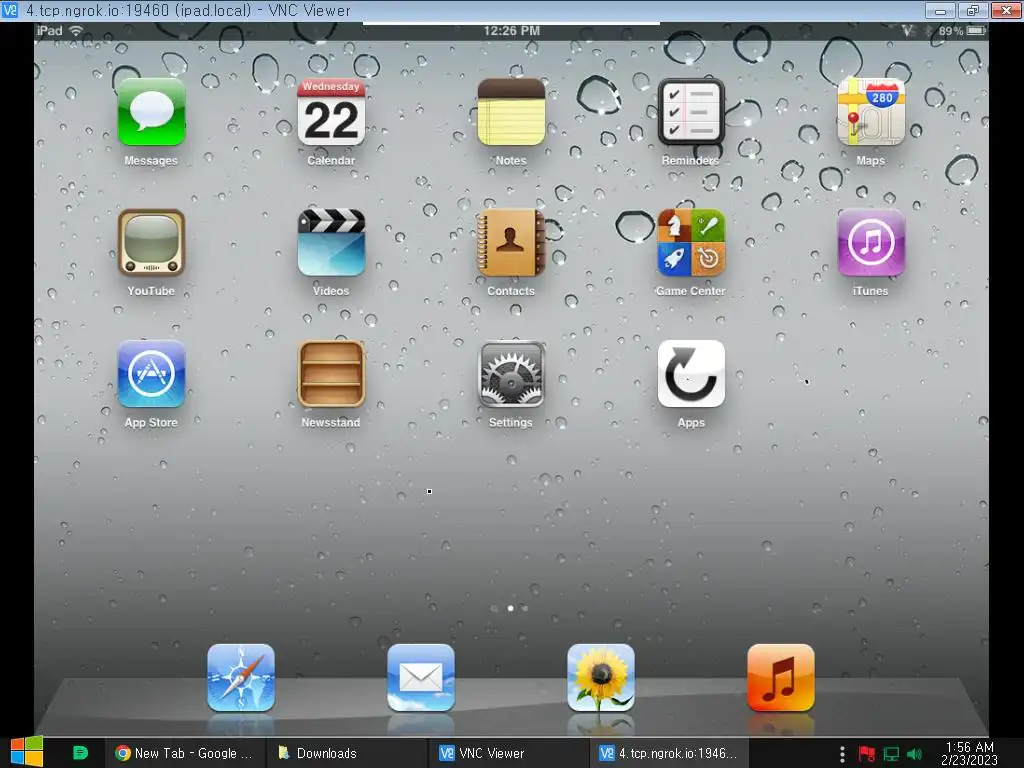Click the VNC toolbar handle at top center
1024x768 pixels.
[511, 23]
